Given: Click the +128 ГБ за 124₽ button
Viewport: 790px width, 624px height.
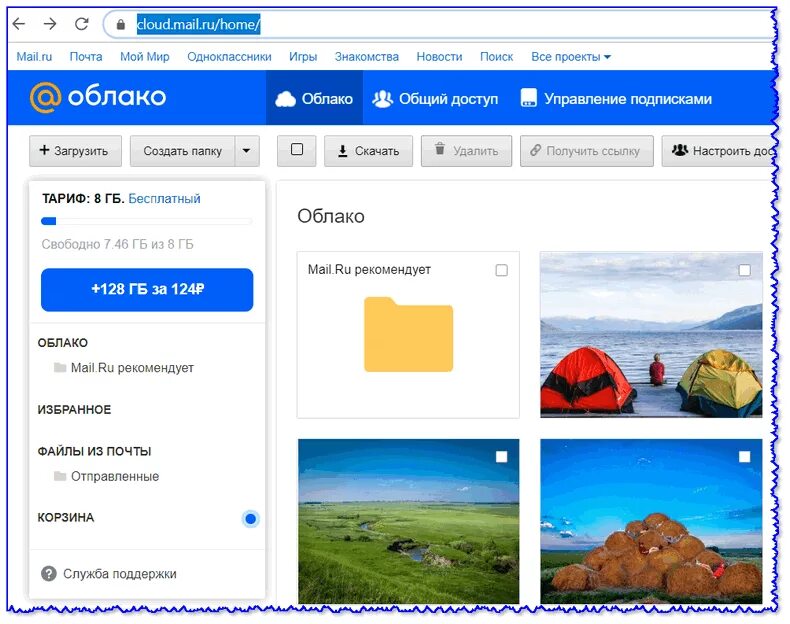Looking at the screenshot, I should coord(147,290).
